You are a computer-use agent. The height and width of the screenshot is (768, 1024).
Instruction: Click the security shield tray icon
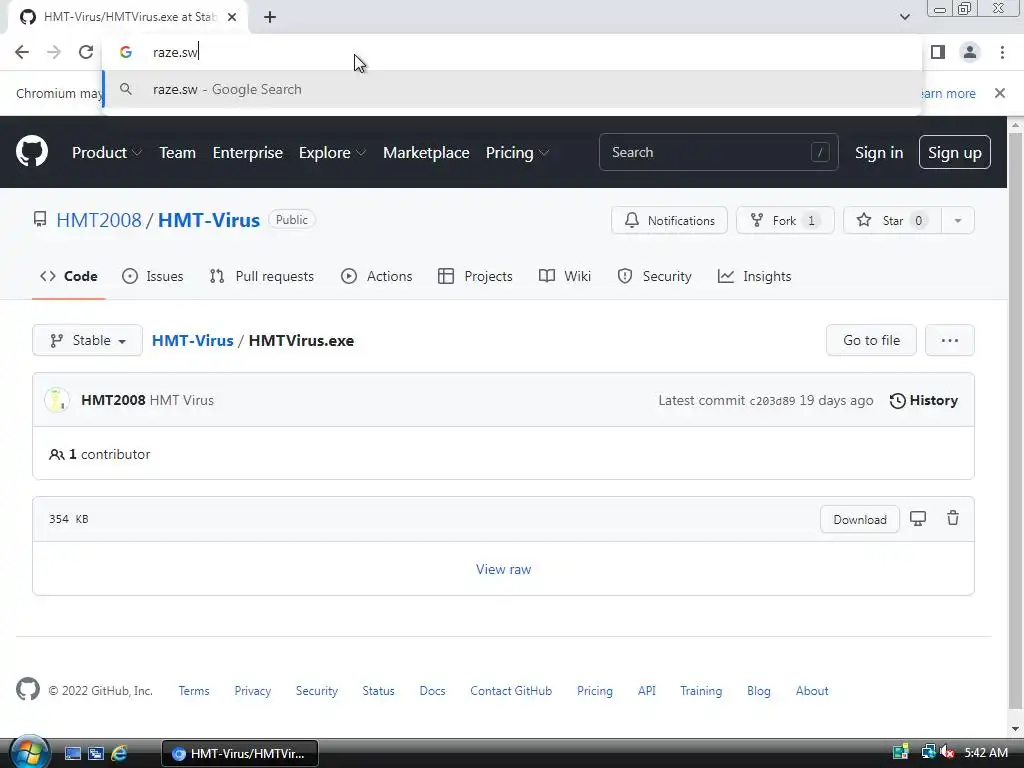[901, 753]
